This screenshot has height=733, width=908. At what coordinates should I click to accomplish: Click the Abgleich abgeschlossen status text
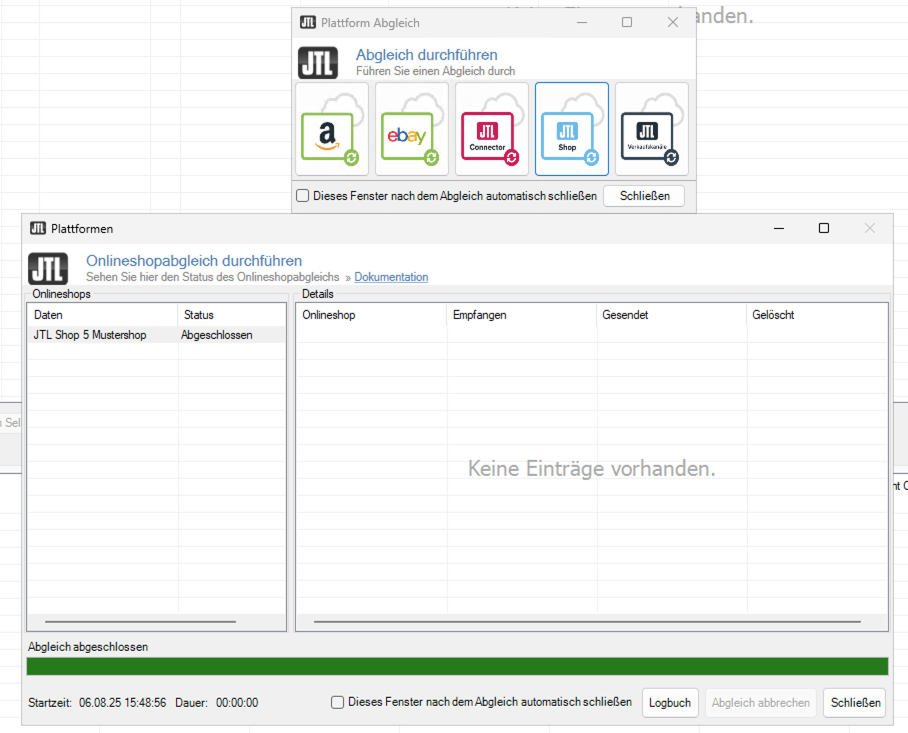88,647
